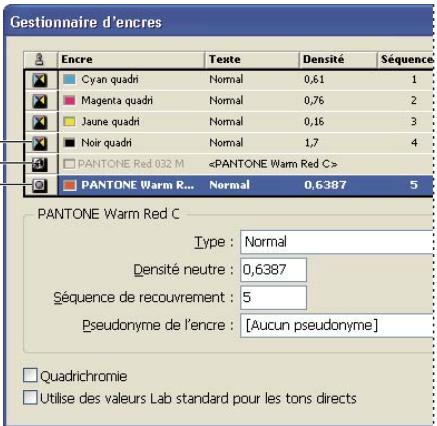The width and height of the screenshot is (437, 426).
Task: Select the highlighted PANTONE Warm R... row name
Action: pyautogui.click(x=138, y=185)
